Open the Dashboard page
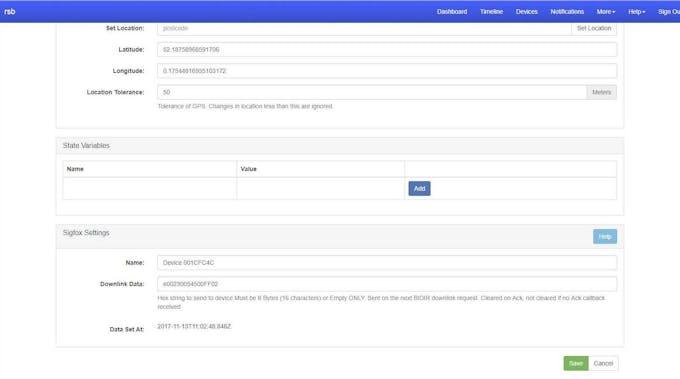The height and width of the screenshot is (379, 680). tap(452, 12)
